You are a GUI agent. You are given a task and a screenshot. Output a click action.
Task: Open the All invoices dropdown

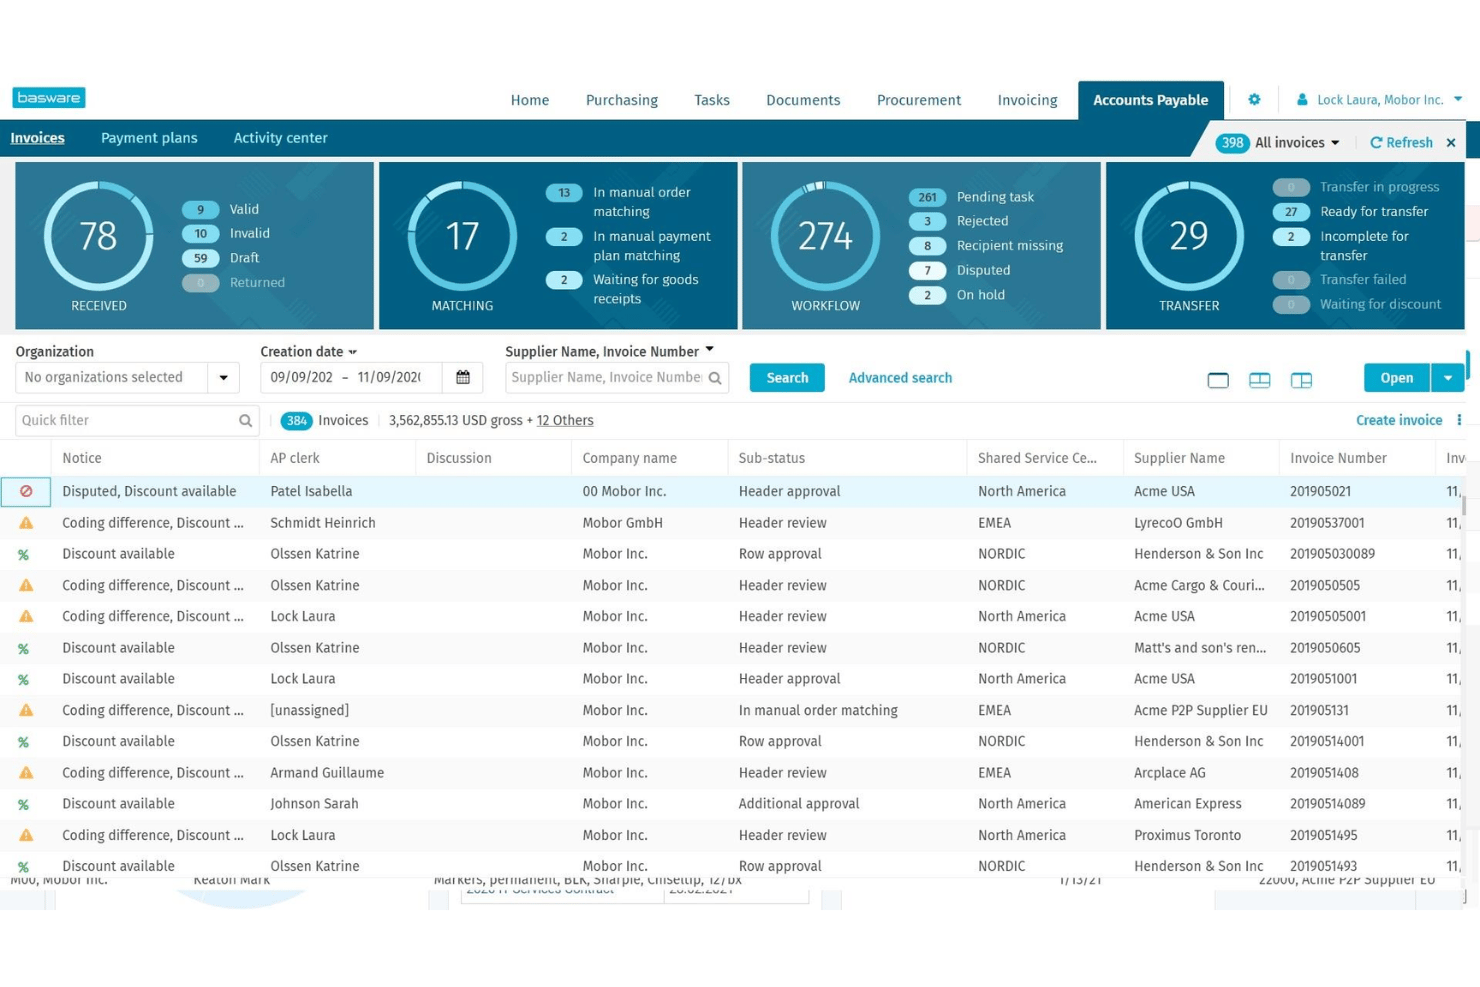pos(1297,143)
